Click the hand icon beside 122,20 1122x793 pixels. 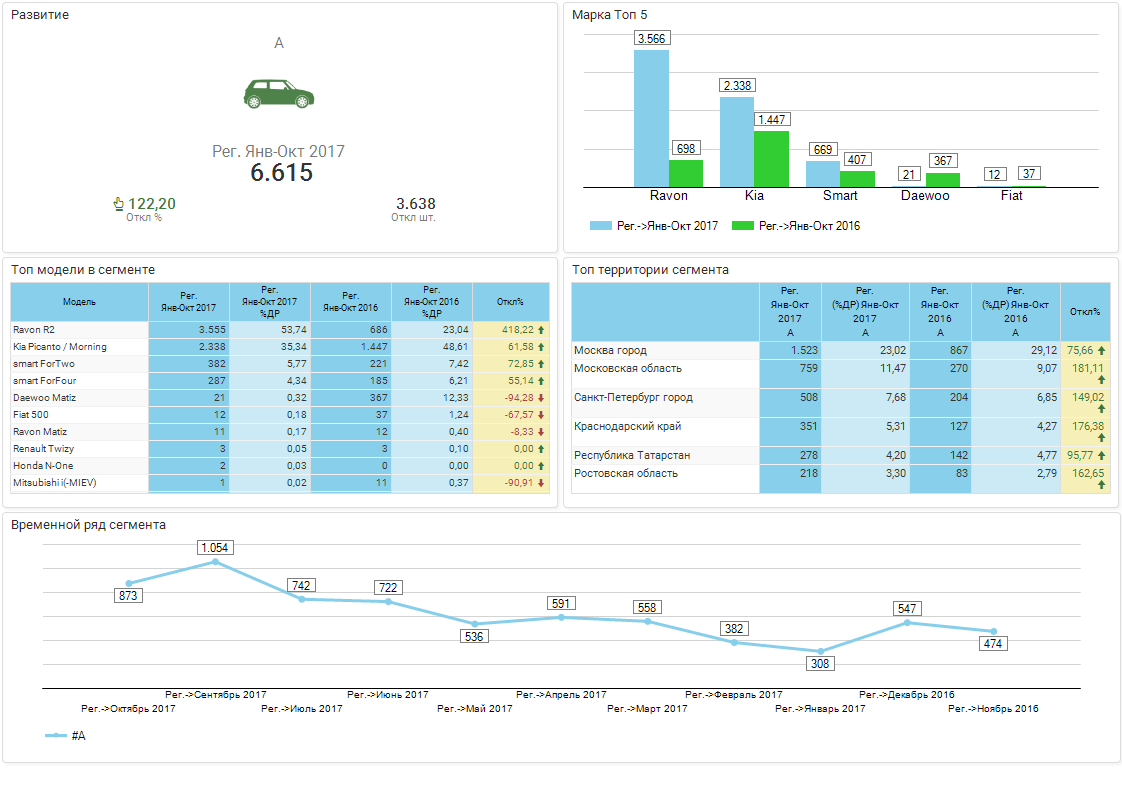click(119, 204)
